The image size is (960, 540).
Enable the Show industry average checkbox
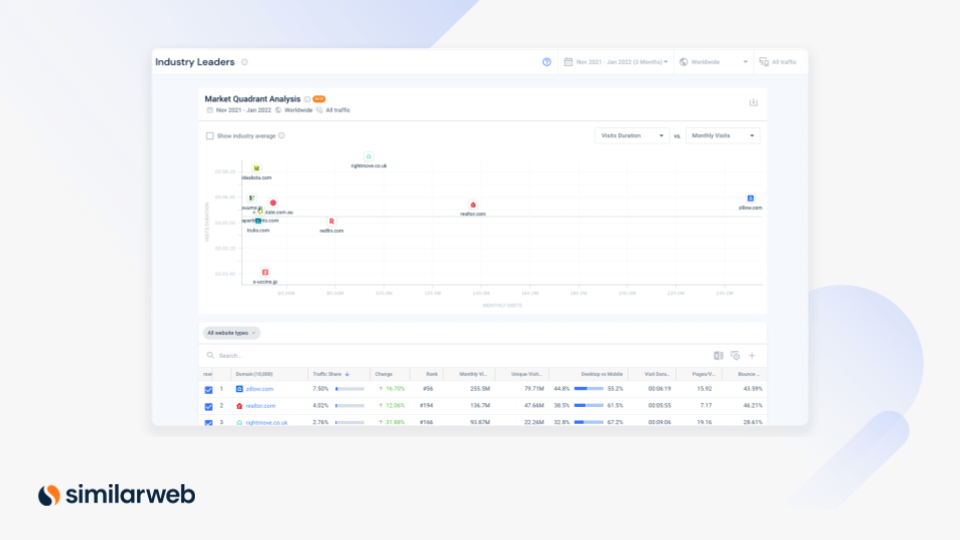pos(210,136)
